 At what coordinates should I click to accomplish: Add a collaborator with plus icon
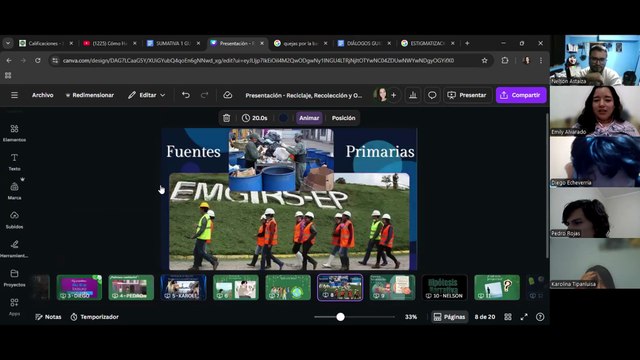(x=393, y=95)
